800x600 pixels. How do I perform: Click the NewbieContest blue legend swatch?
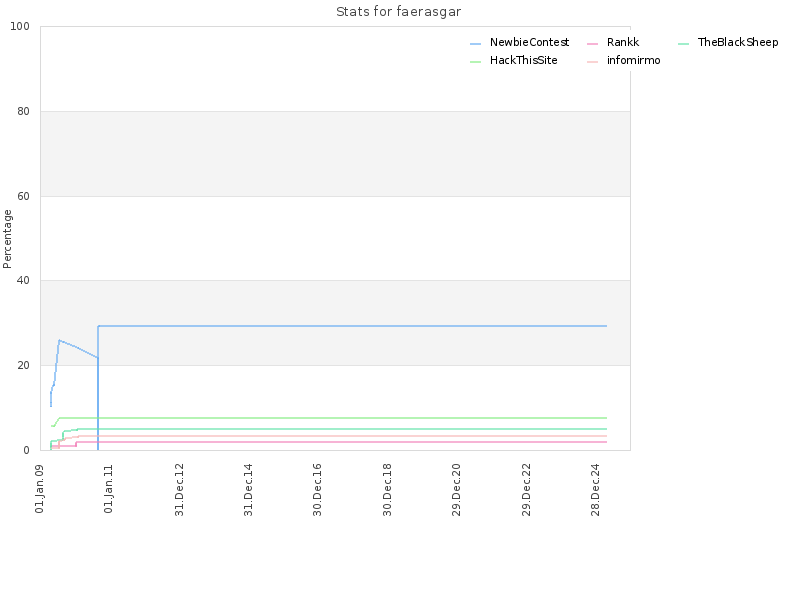coord(476,44)
